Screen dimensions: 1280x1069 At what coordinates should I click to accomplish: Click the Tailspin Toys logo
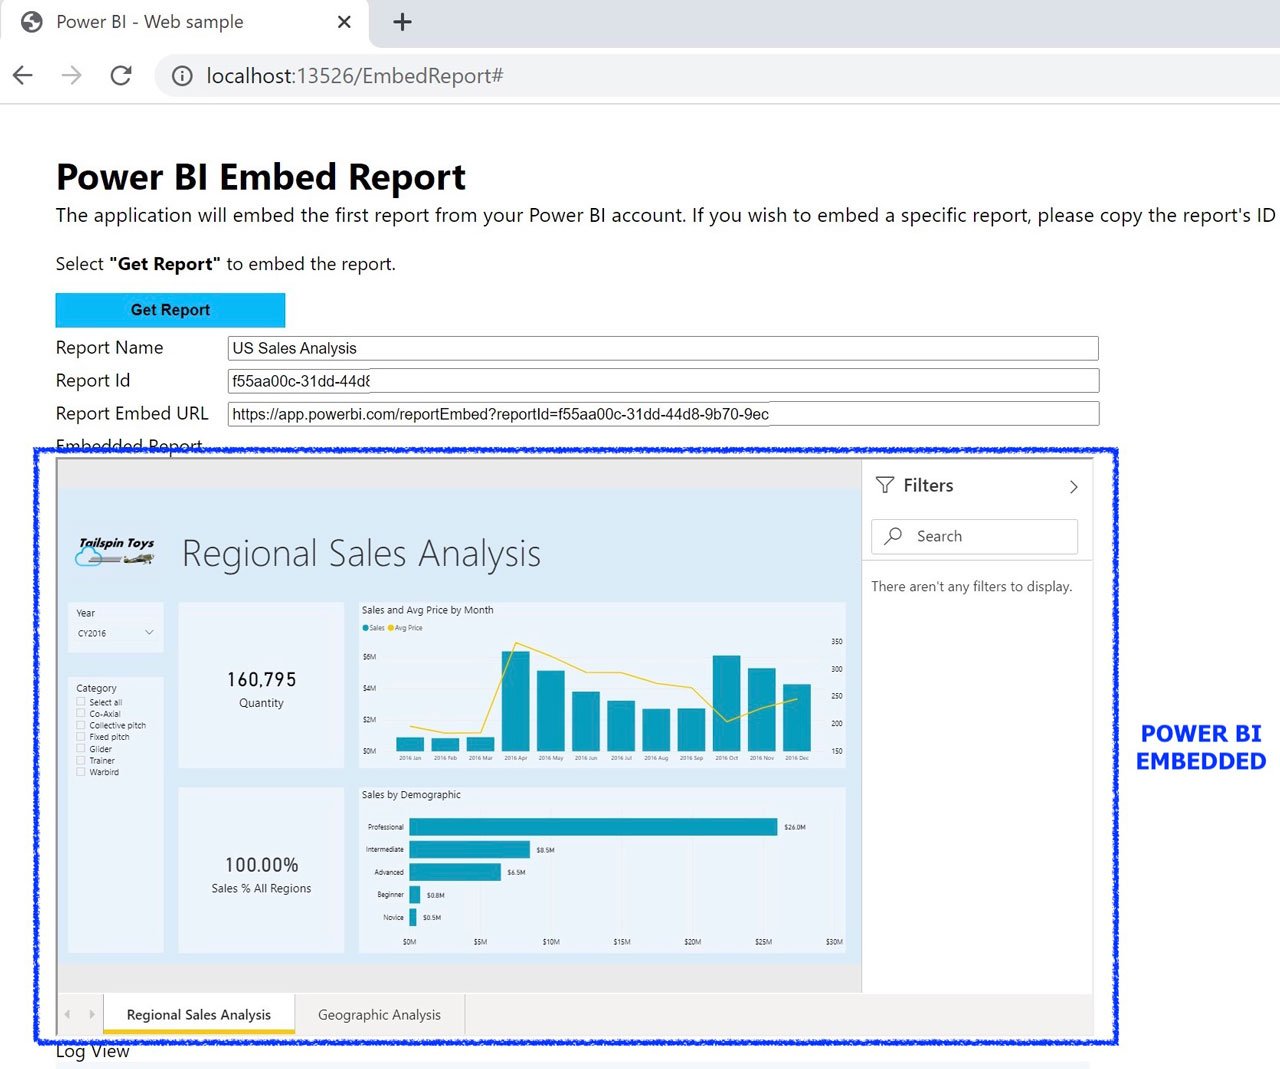point(116,551)
